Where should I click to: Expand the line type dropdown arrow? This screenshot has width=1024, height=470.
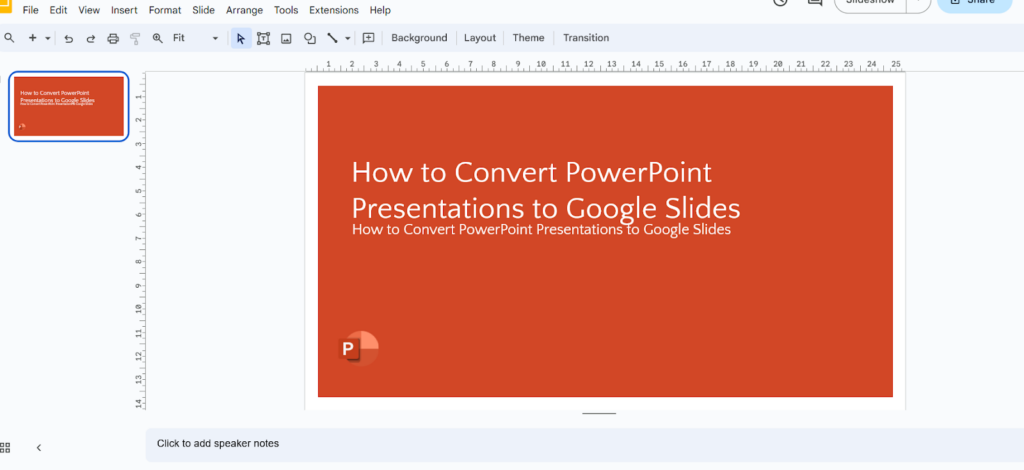pos(347,38)
